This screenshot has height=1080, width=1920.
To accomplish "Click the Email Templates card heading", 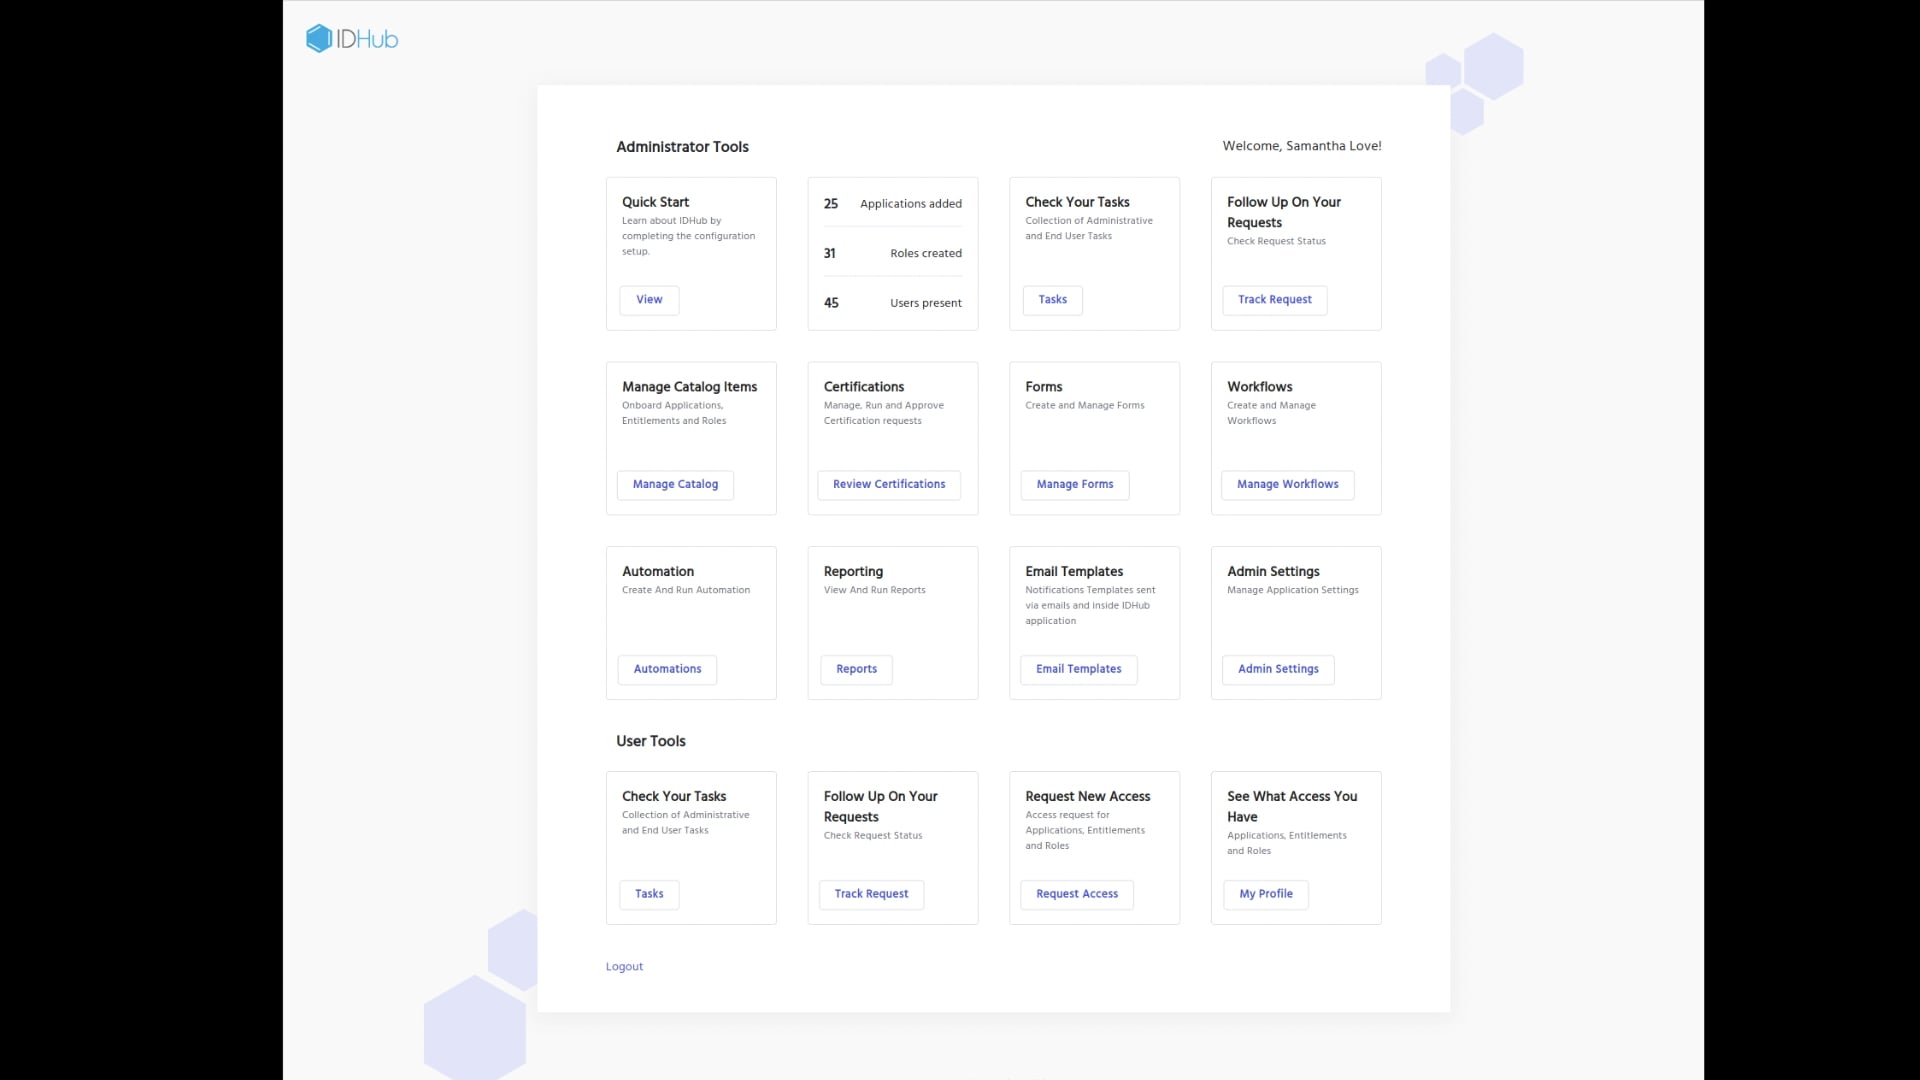I will pos(1073,572).
